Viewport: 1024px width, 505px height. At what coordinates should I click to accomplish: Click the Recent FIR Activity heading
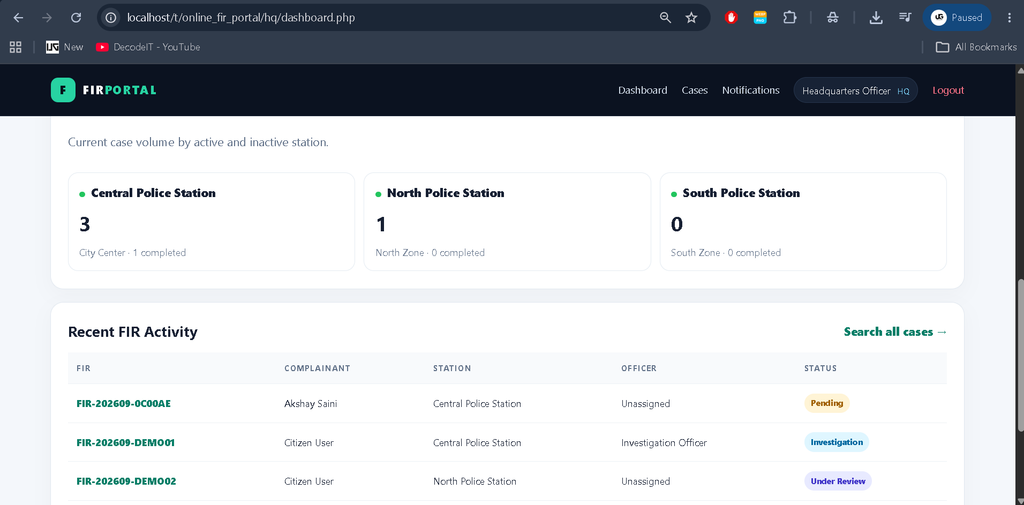(x=133, y=332)
